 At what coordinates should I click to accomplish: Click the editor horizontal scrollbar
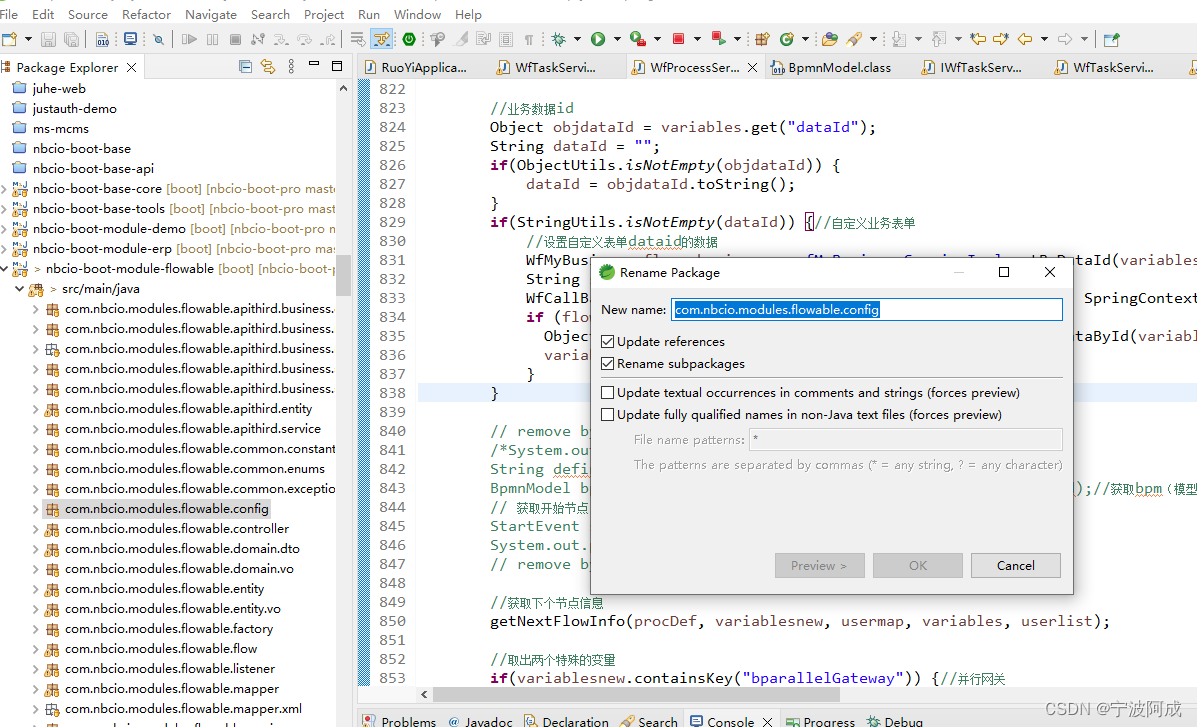[635, 694]
